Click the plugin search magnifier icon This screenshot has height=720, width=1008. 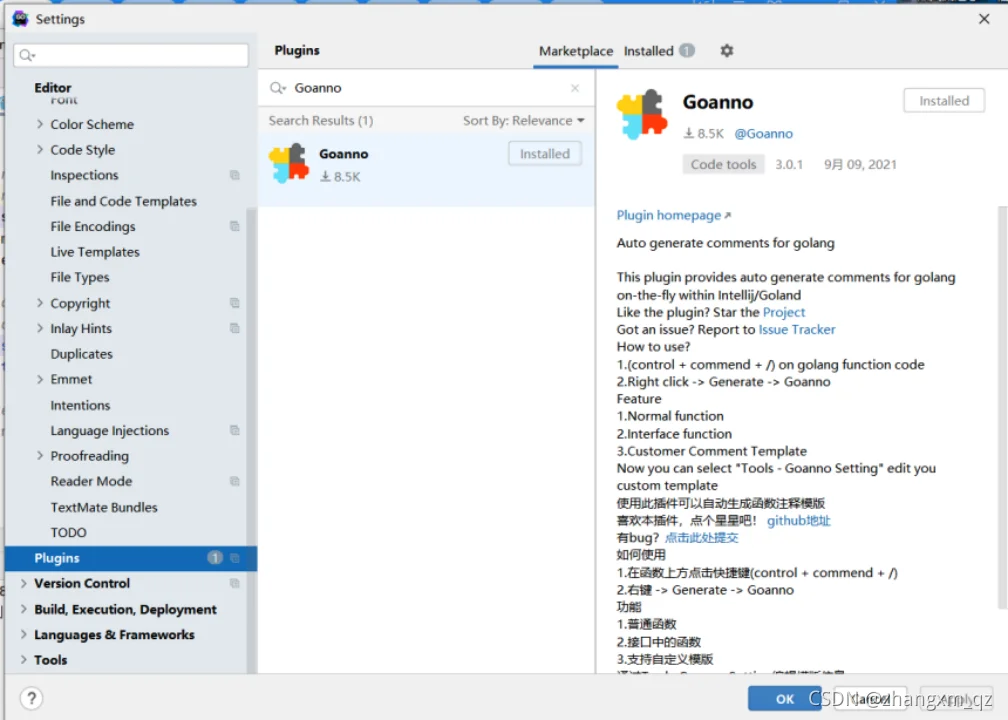tap(277, 88)
